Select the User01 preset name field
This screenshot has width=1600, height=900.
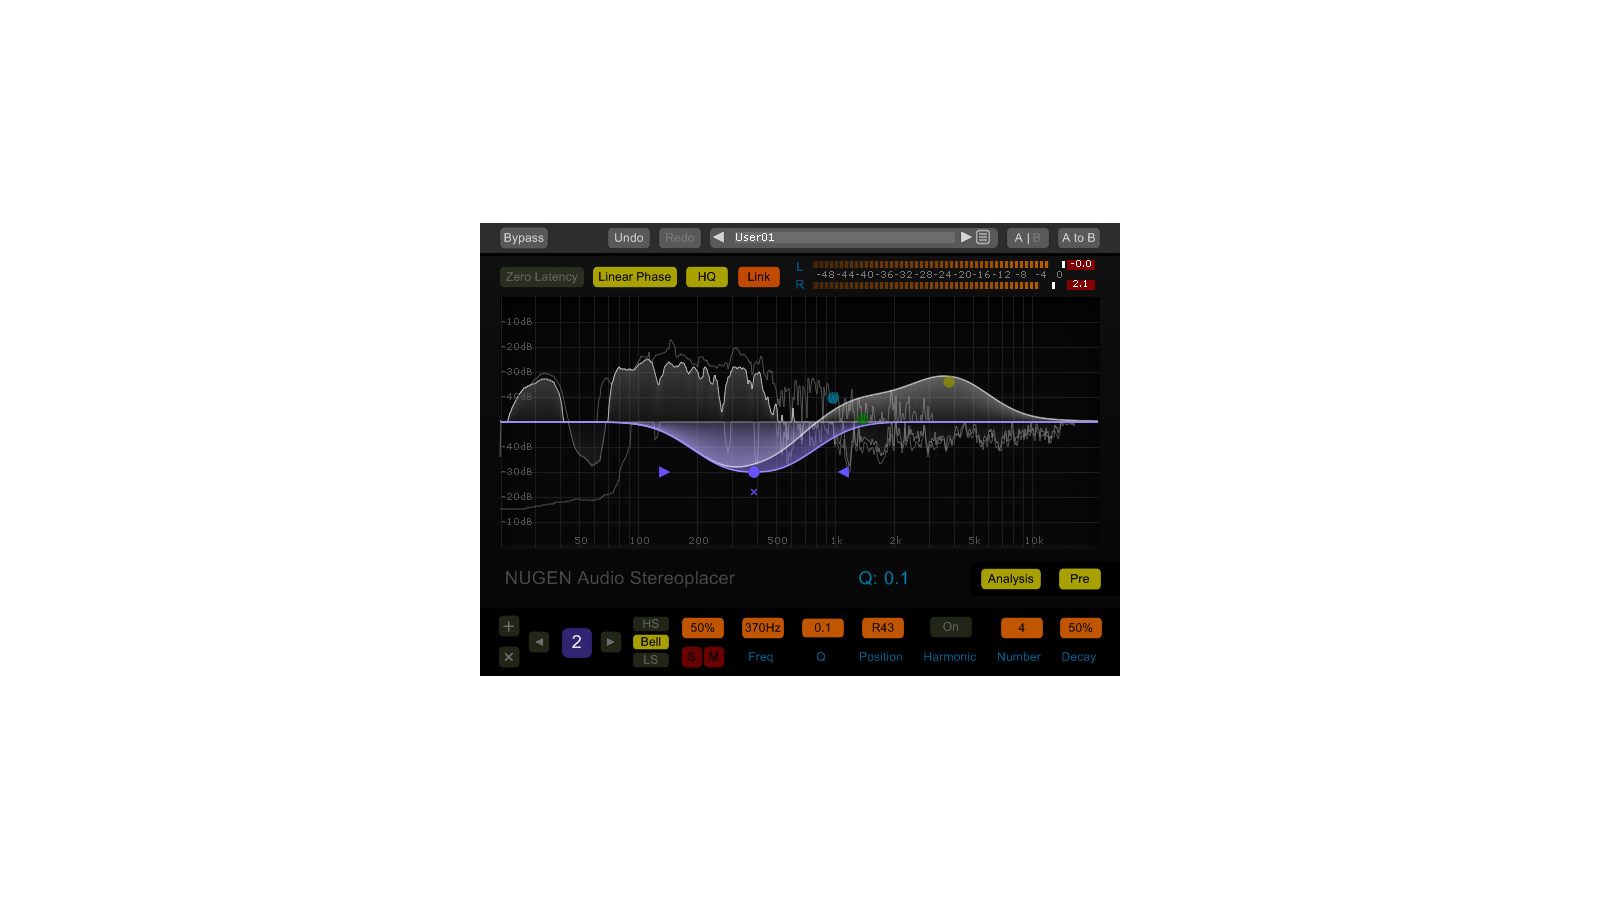(842, 237)
